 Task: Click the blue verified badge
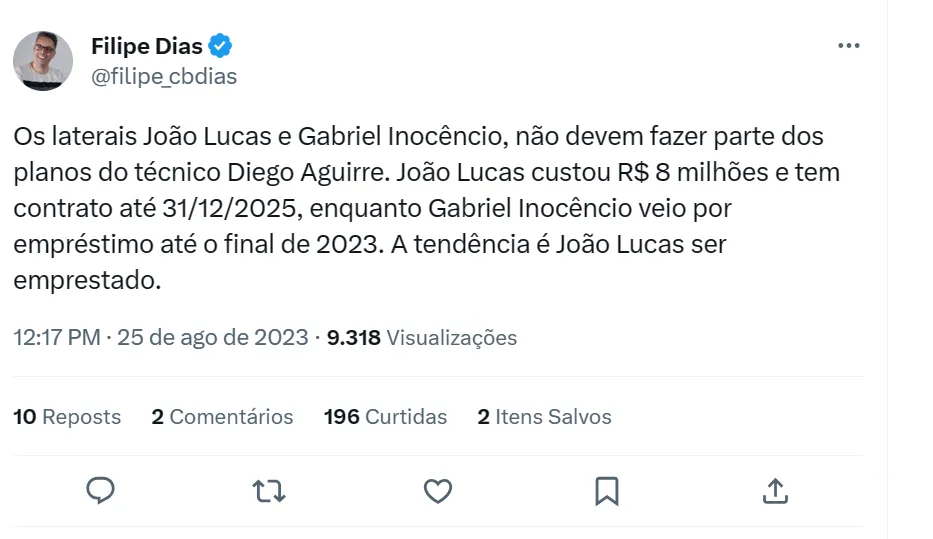point(221,46)
